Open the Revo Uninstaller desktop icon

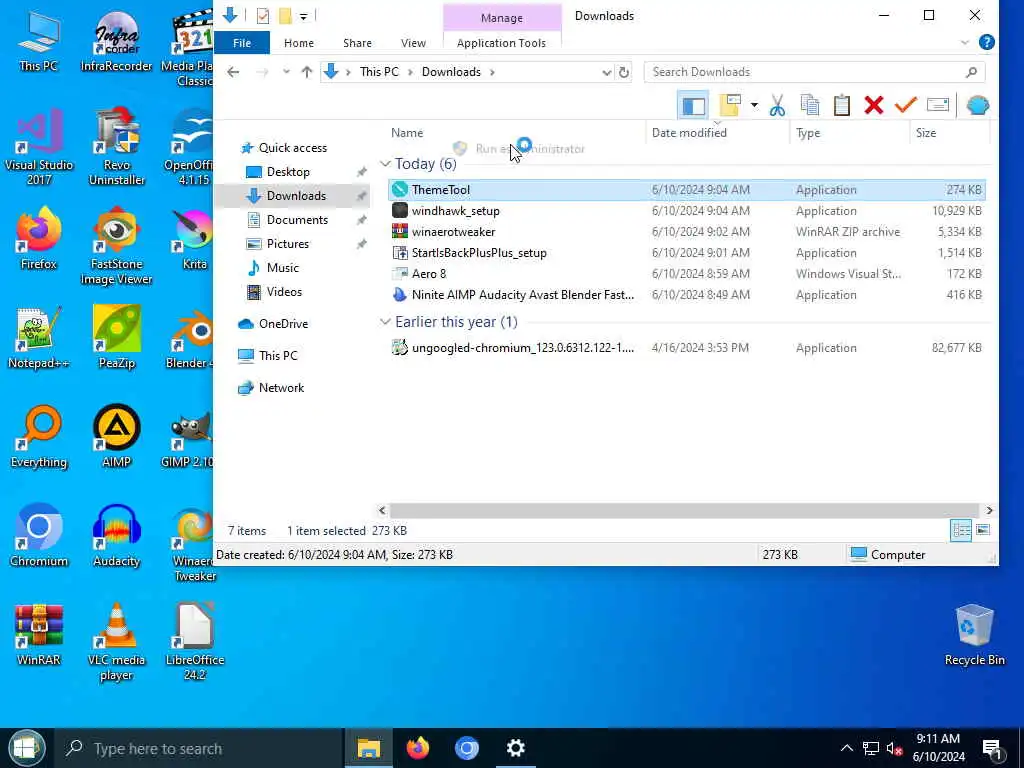[x=117, y=147]
